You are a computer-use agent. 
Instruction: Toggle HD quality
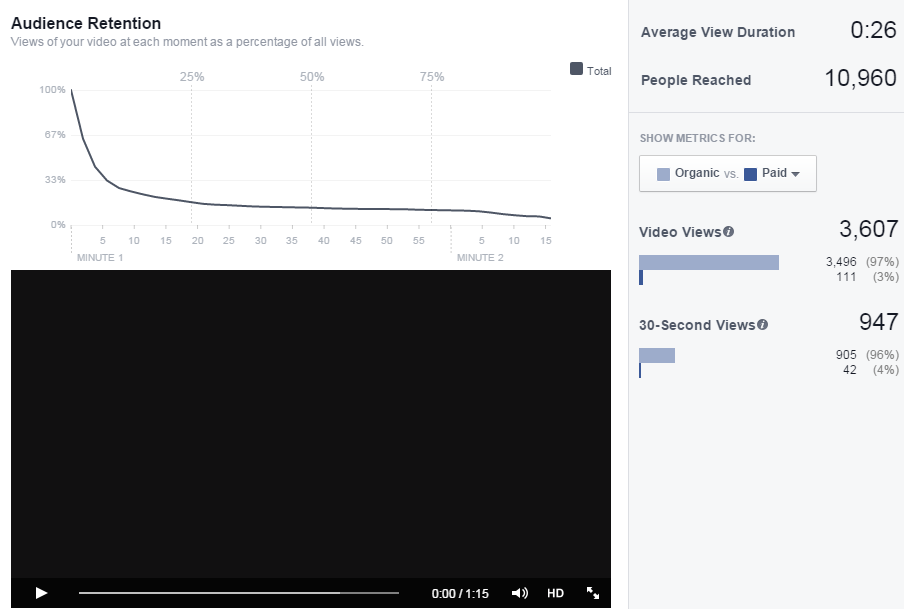coord(555,593)
